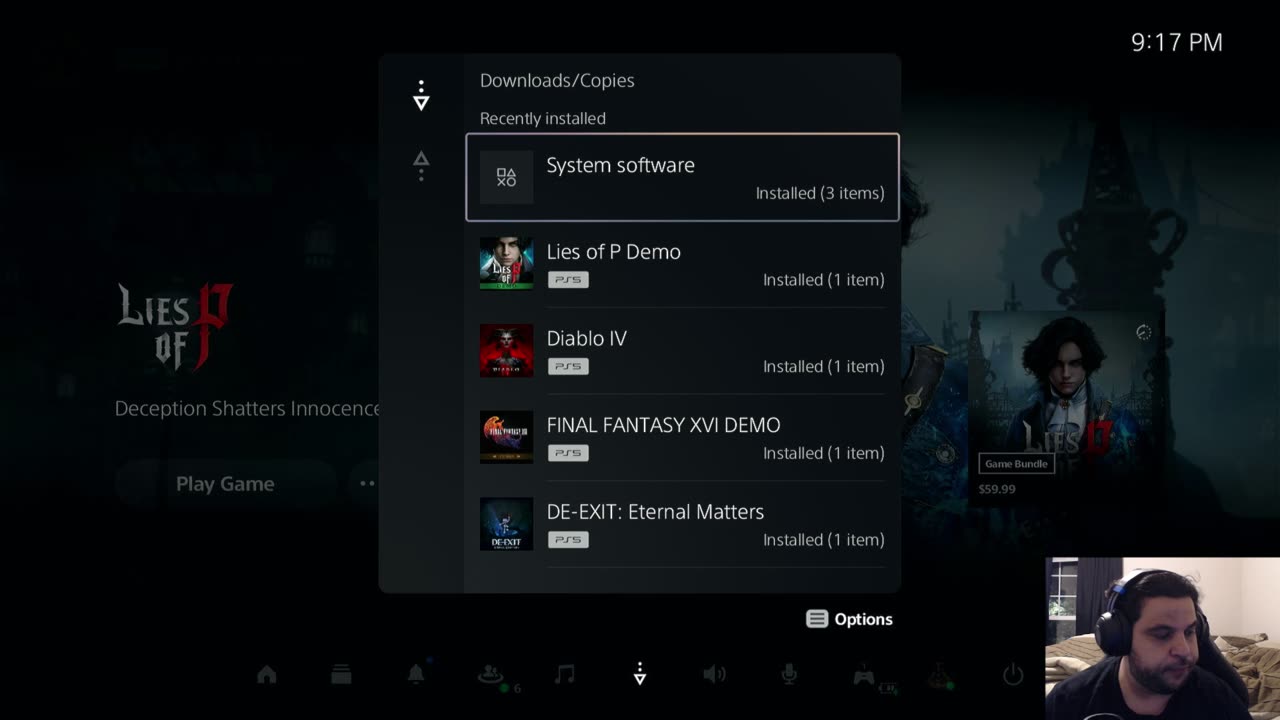Select Lies of P Demo row
The width and height of the screenshot is (1280, 720).
(682, 264)
